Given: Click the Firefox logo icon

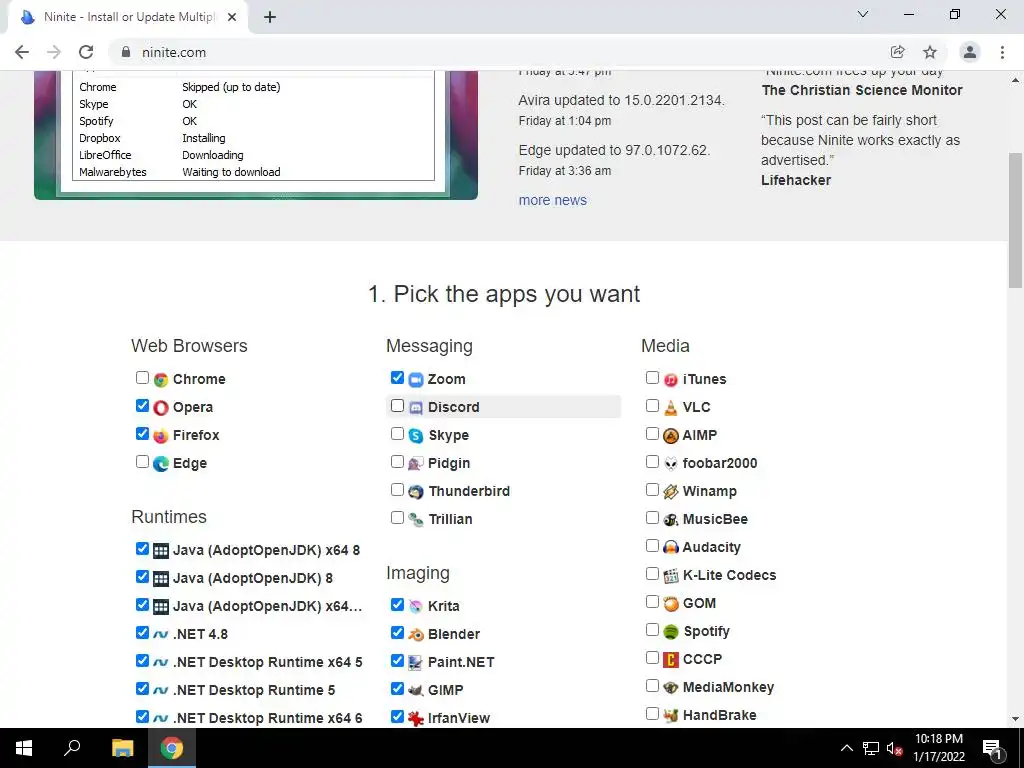Looking at the screenshot, I should (x=161, y=436).
